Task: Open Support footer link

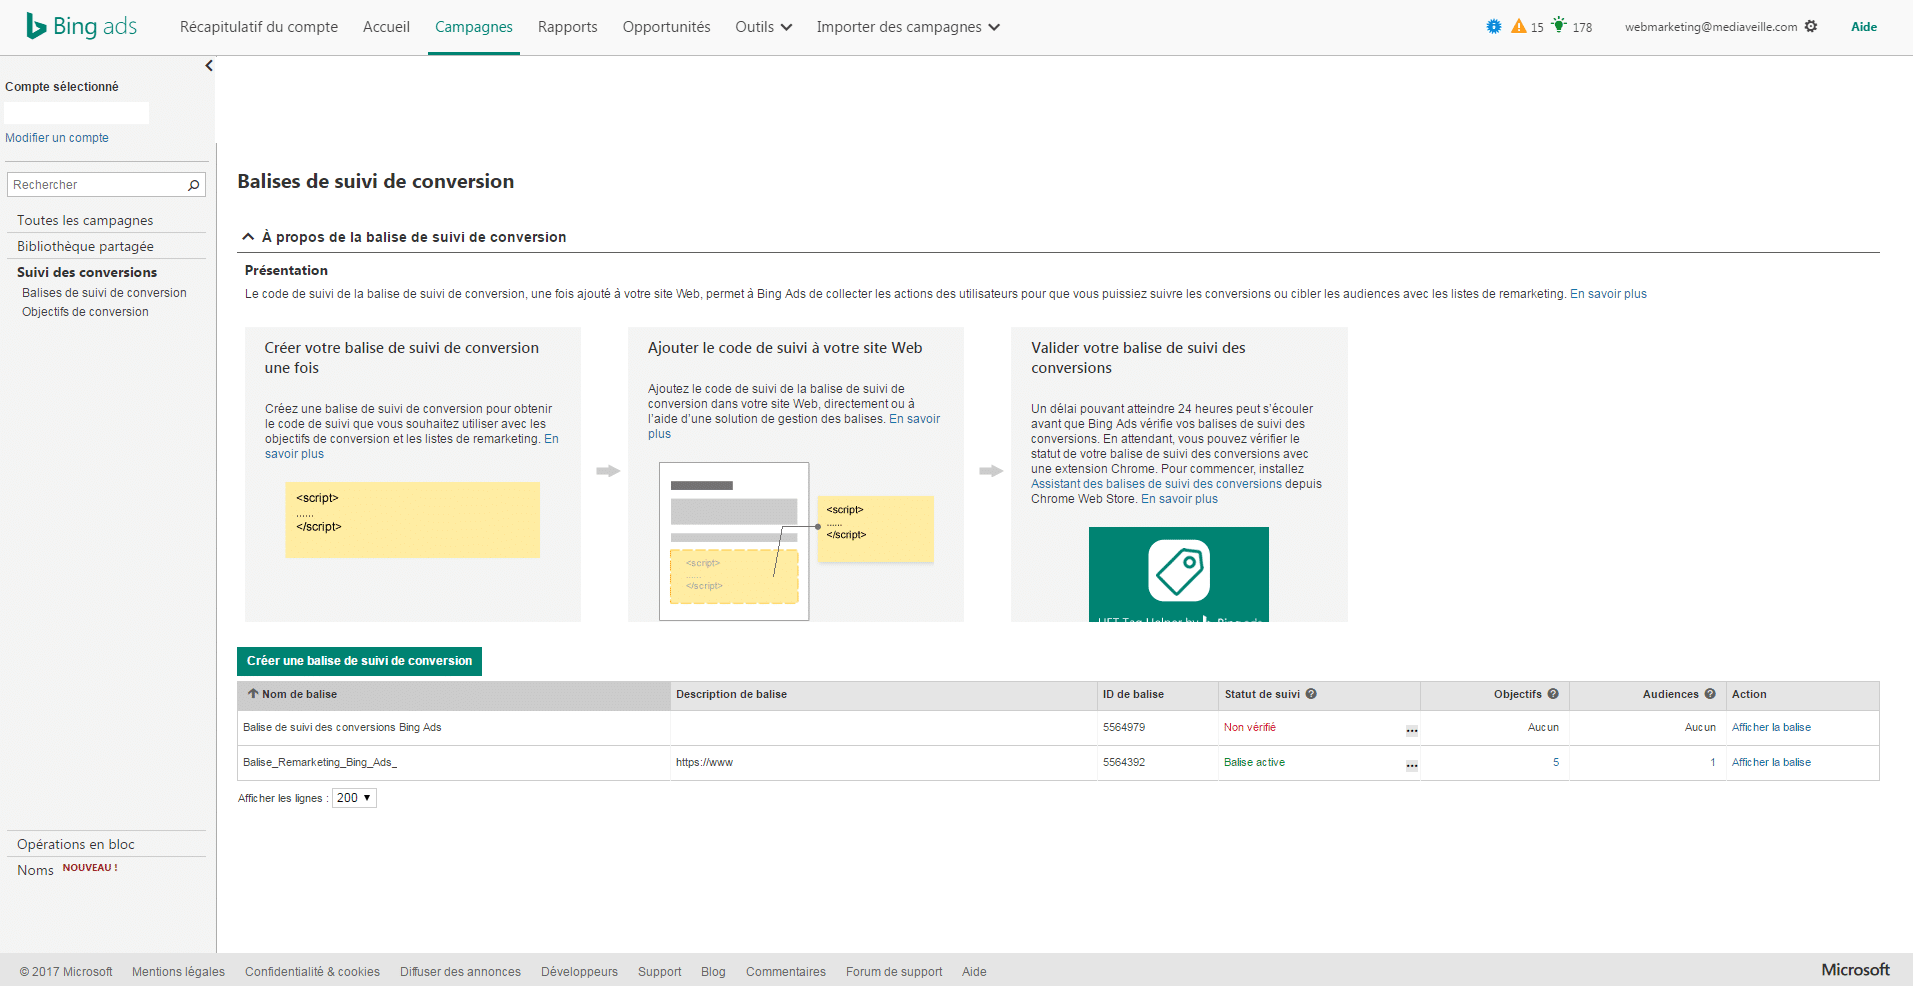Action: pos(659,972)
